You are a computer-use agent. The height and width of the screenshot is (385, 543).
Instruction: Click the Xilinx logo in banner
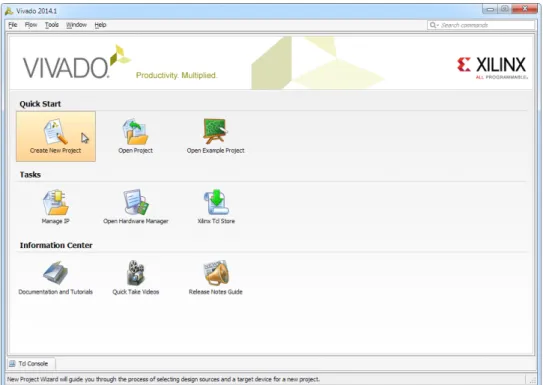click(x=492, y=68)
